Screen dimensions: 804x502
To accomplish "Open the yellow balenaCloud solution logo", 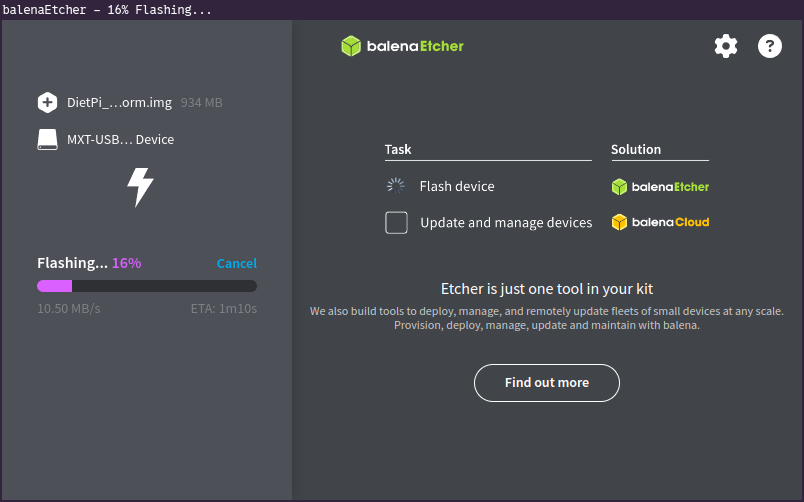I will pyautogui.click(x=660, y=222).
